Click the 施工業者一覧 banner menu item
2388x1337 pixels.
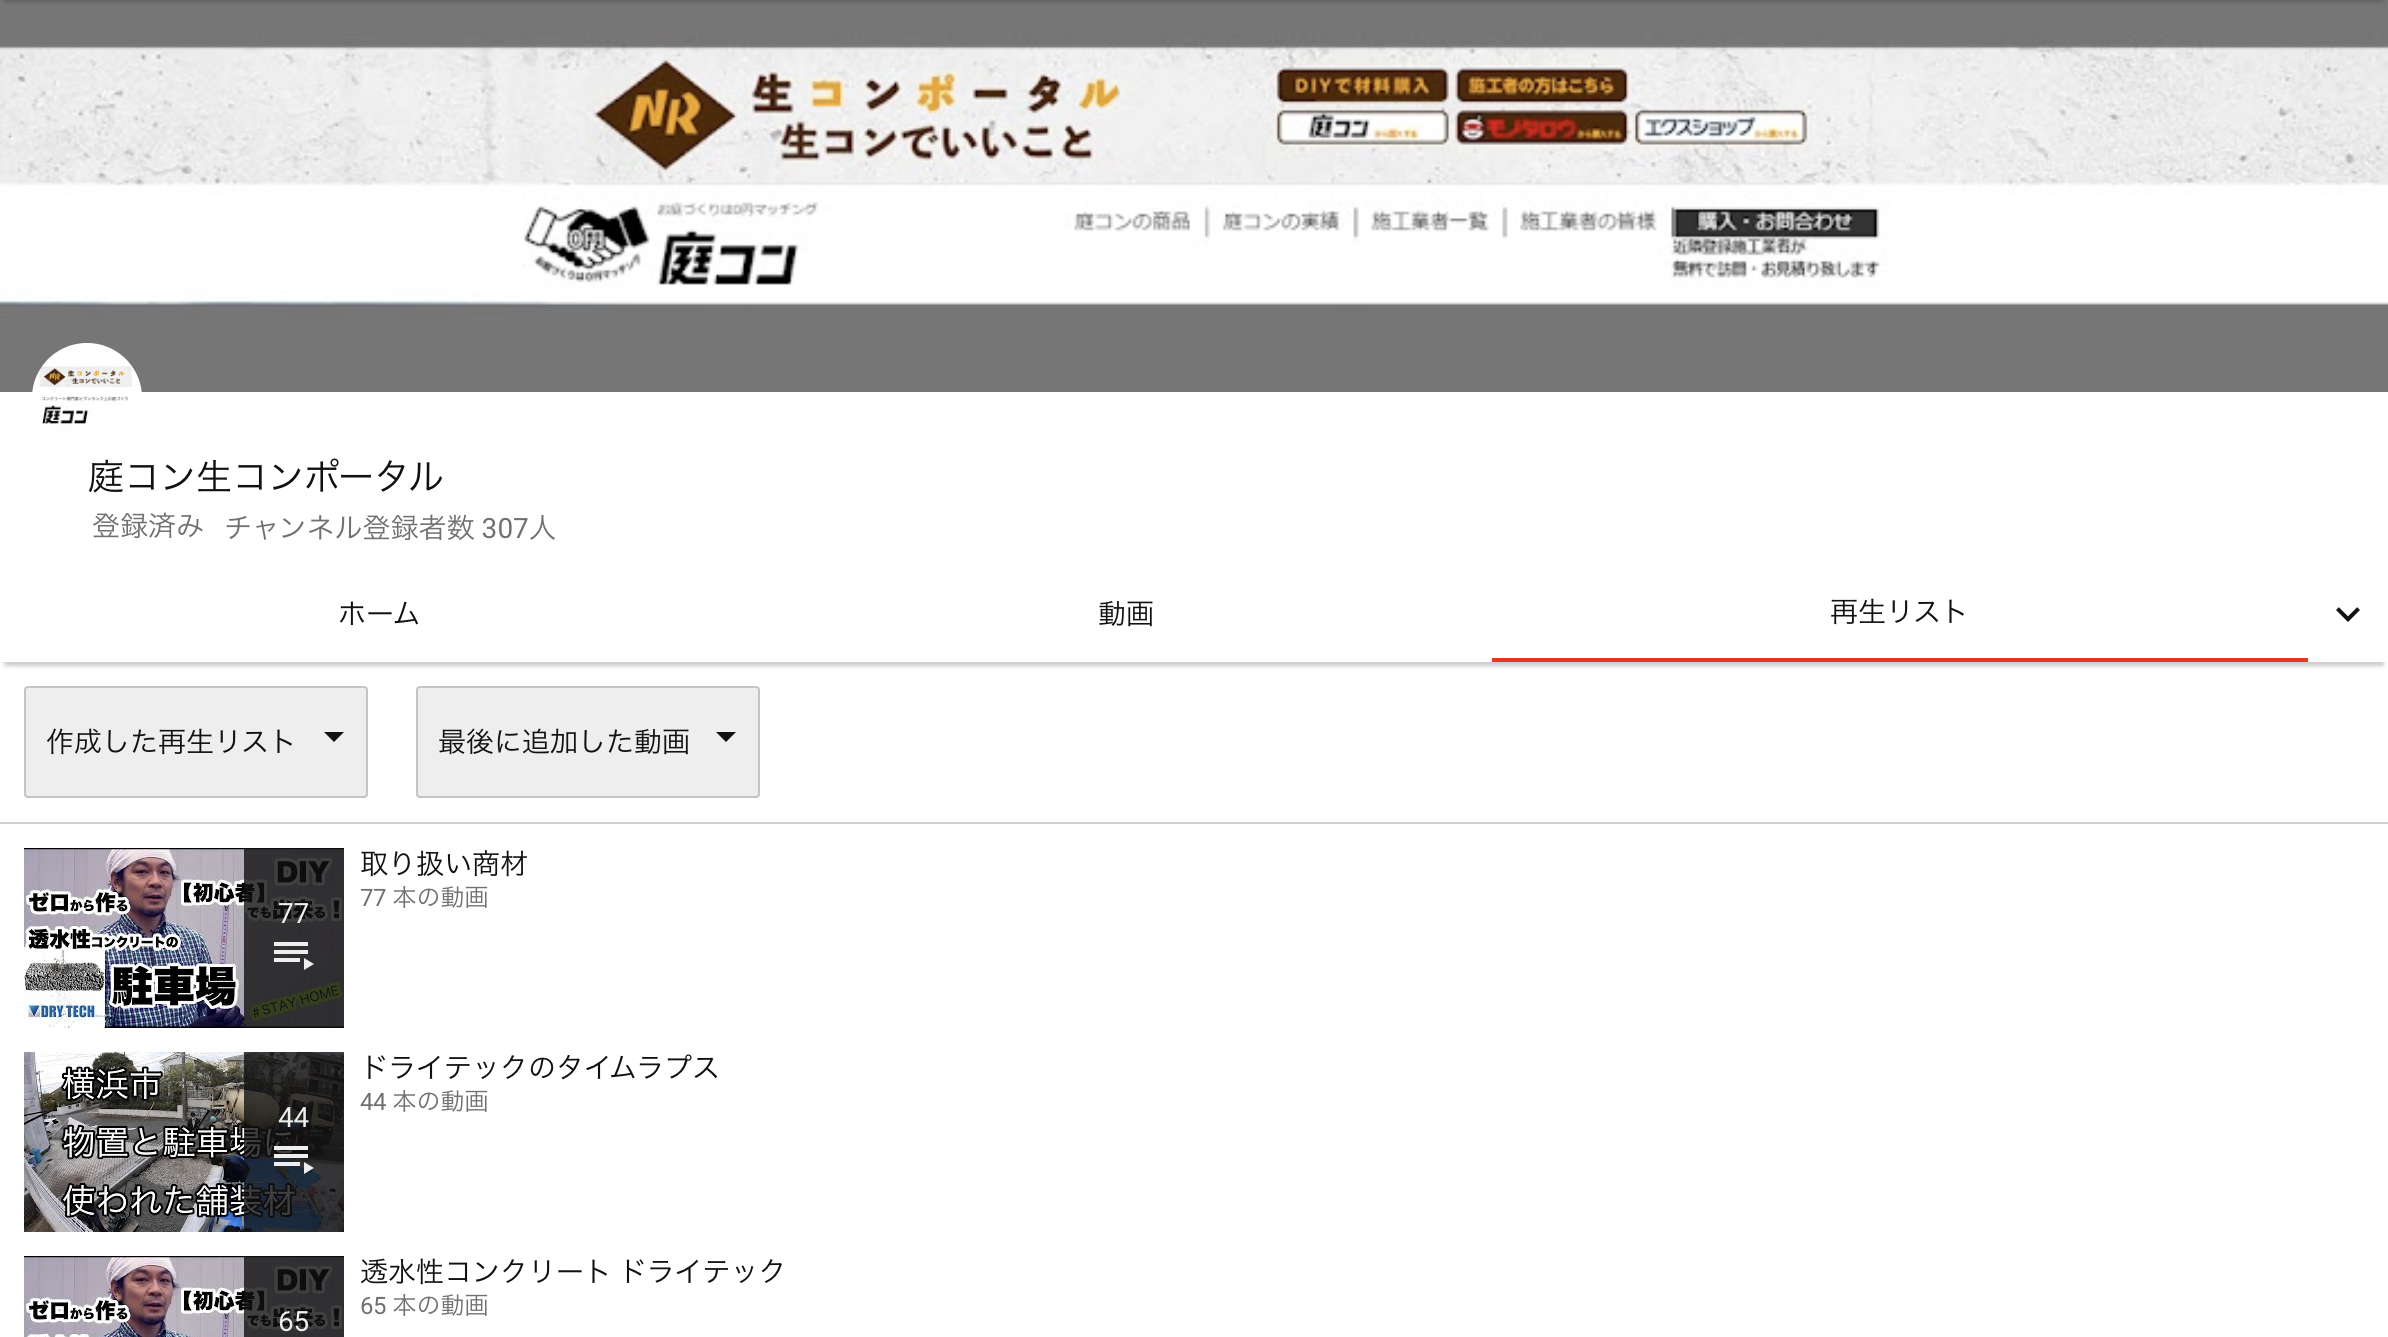coord(1429,221)
